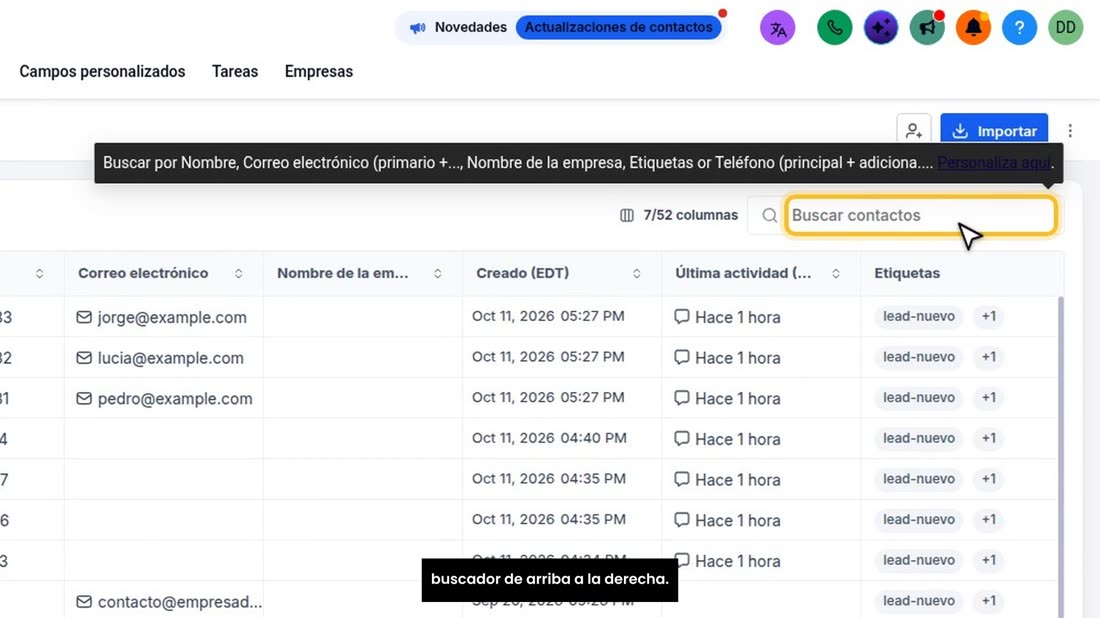The width and height of the screenshot is (1100, 618).
Task: Expand +1 tags in lucia@example.com row
Action: tap(988, 357)
